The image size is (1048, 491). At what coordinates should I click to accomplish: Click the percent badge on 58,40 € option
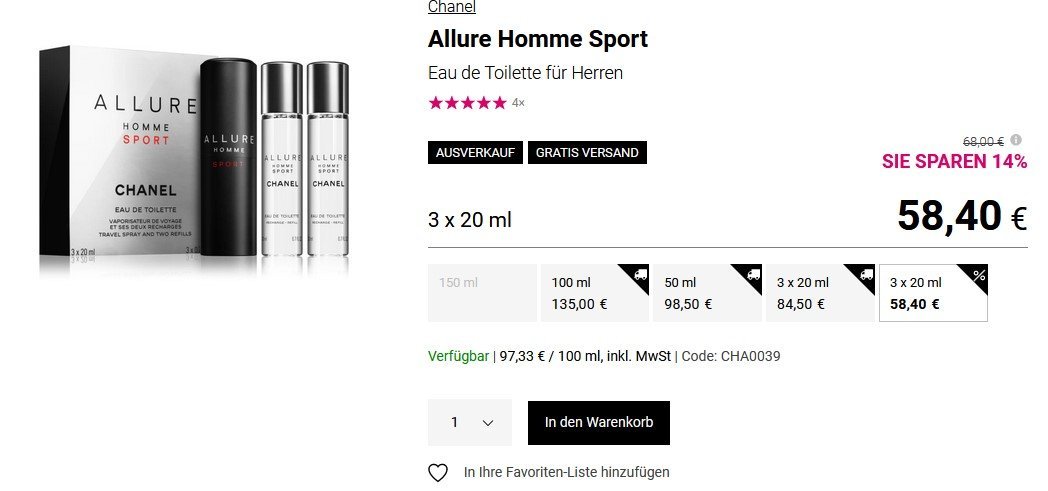coord(978,274)
